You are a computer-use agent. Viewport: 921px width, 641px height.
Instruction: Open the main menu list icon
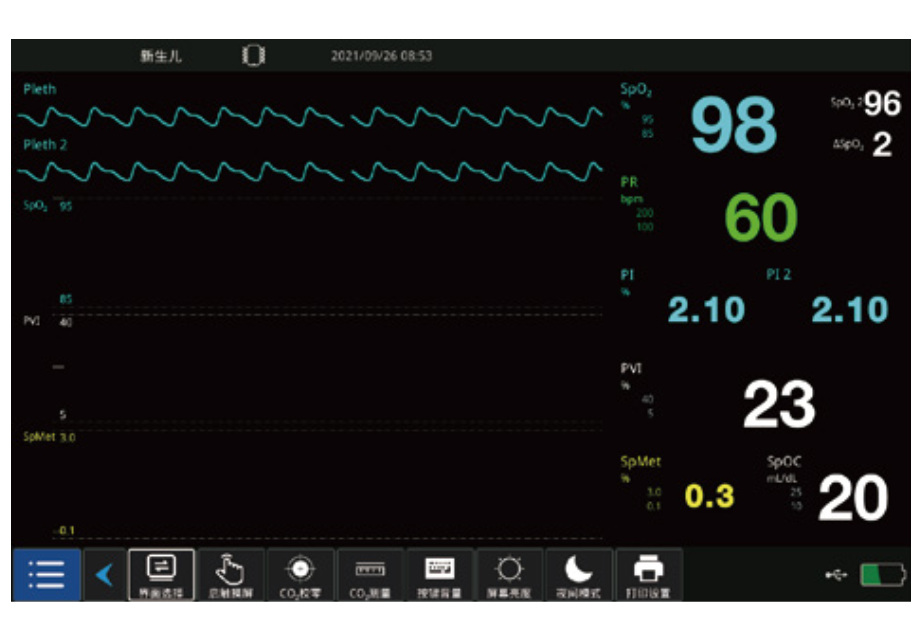[46, 575]
